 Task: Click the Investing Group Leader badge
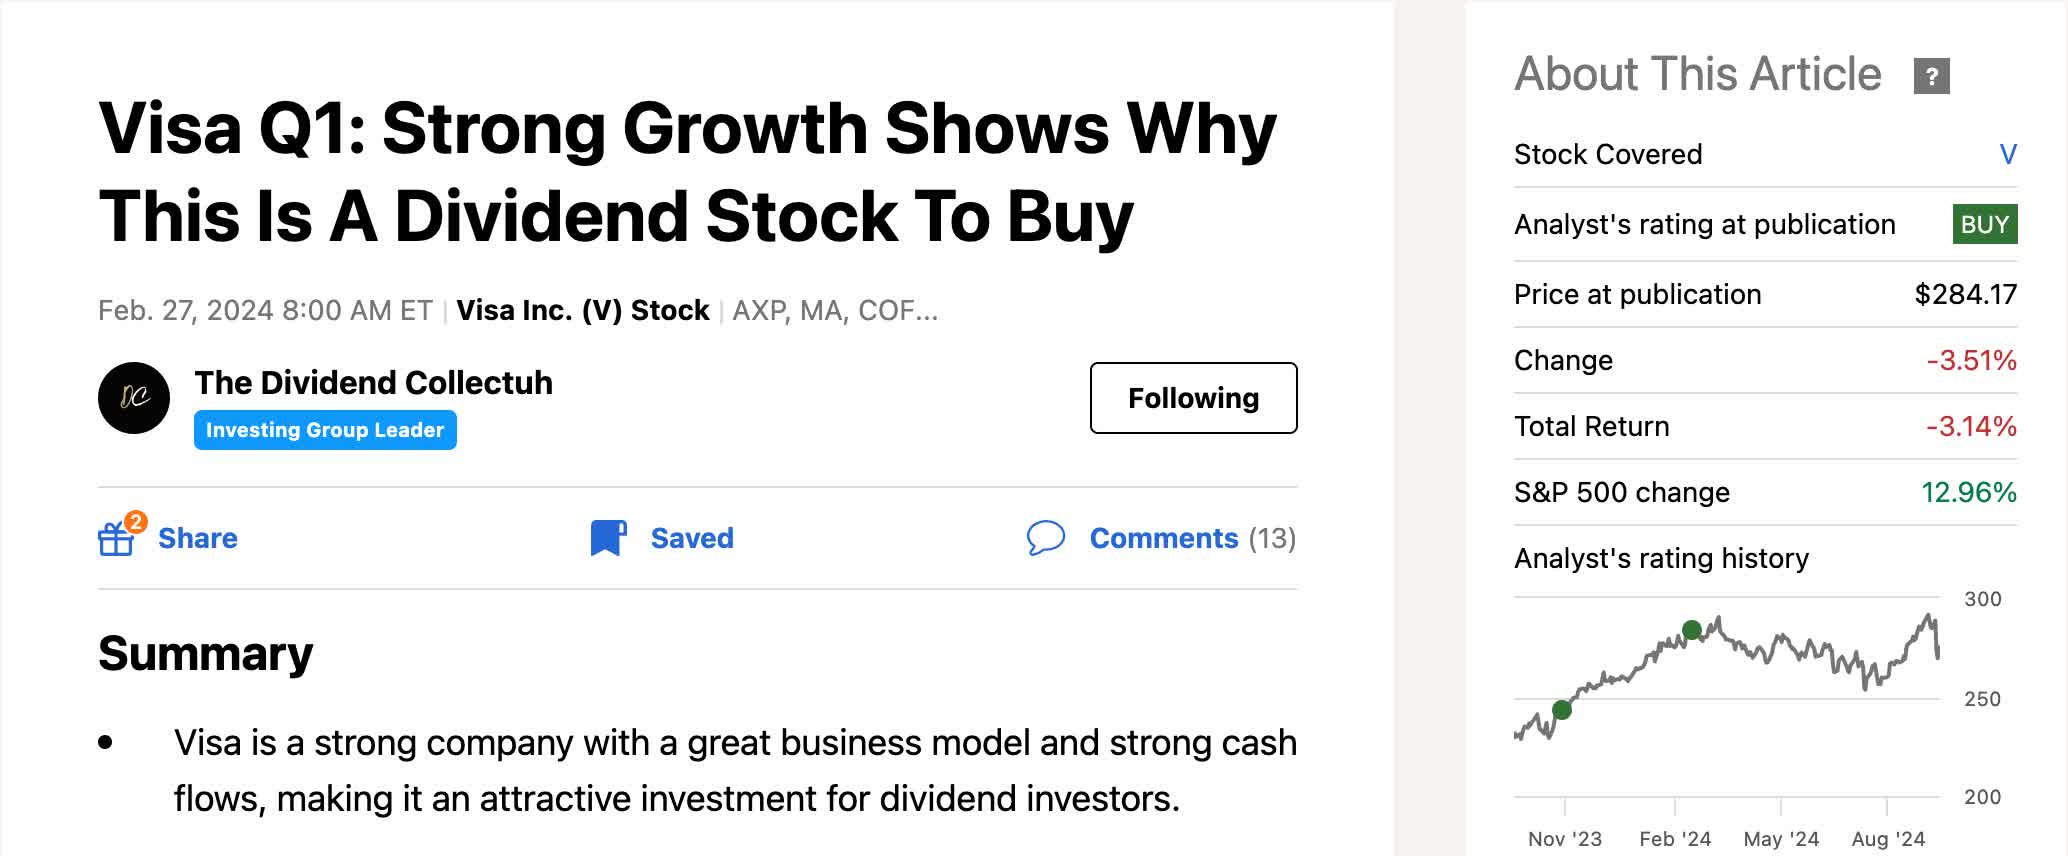pyautogui.click(x=325, y=430)
